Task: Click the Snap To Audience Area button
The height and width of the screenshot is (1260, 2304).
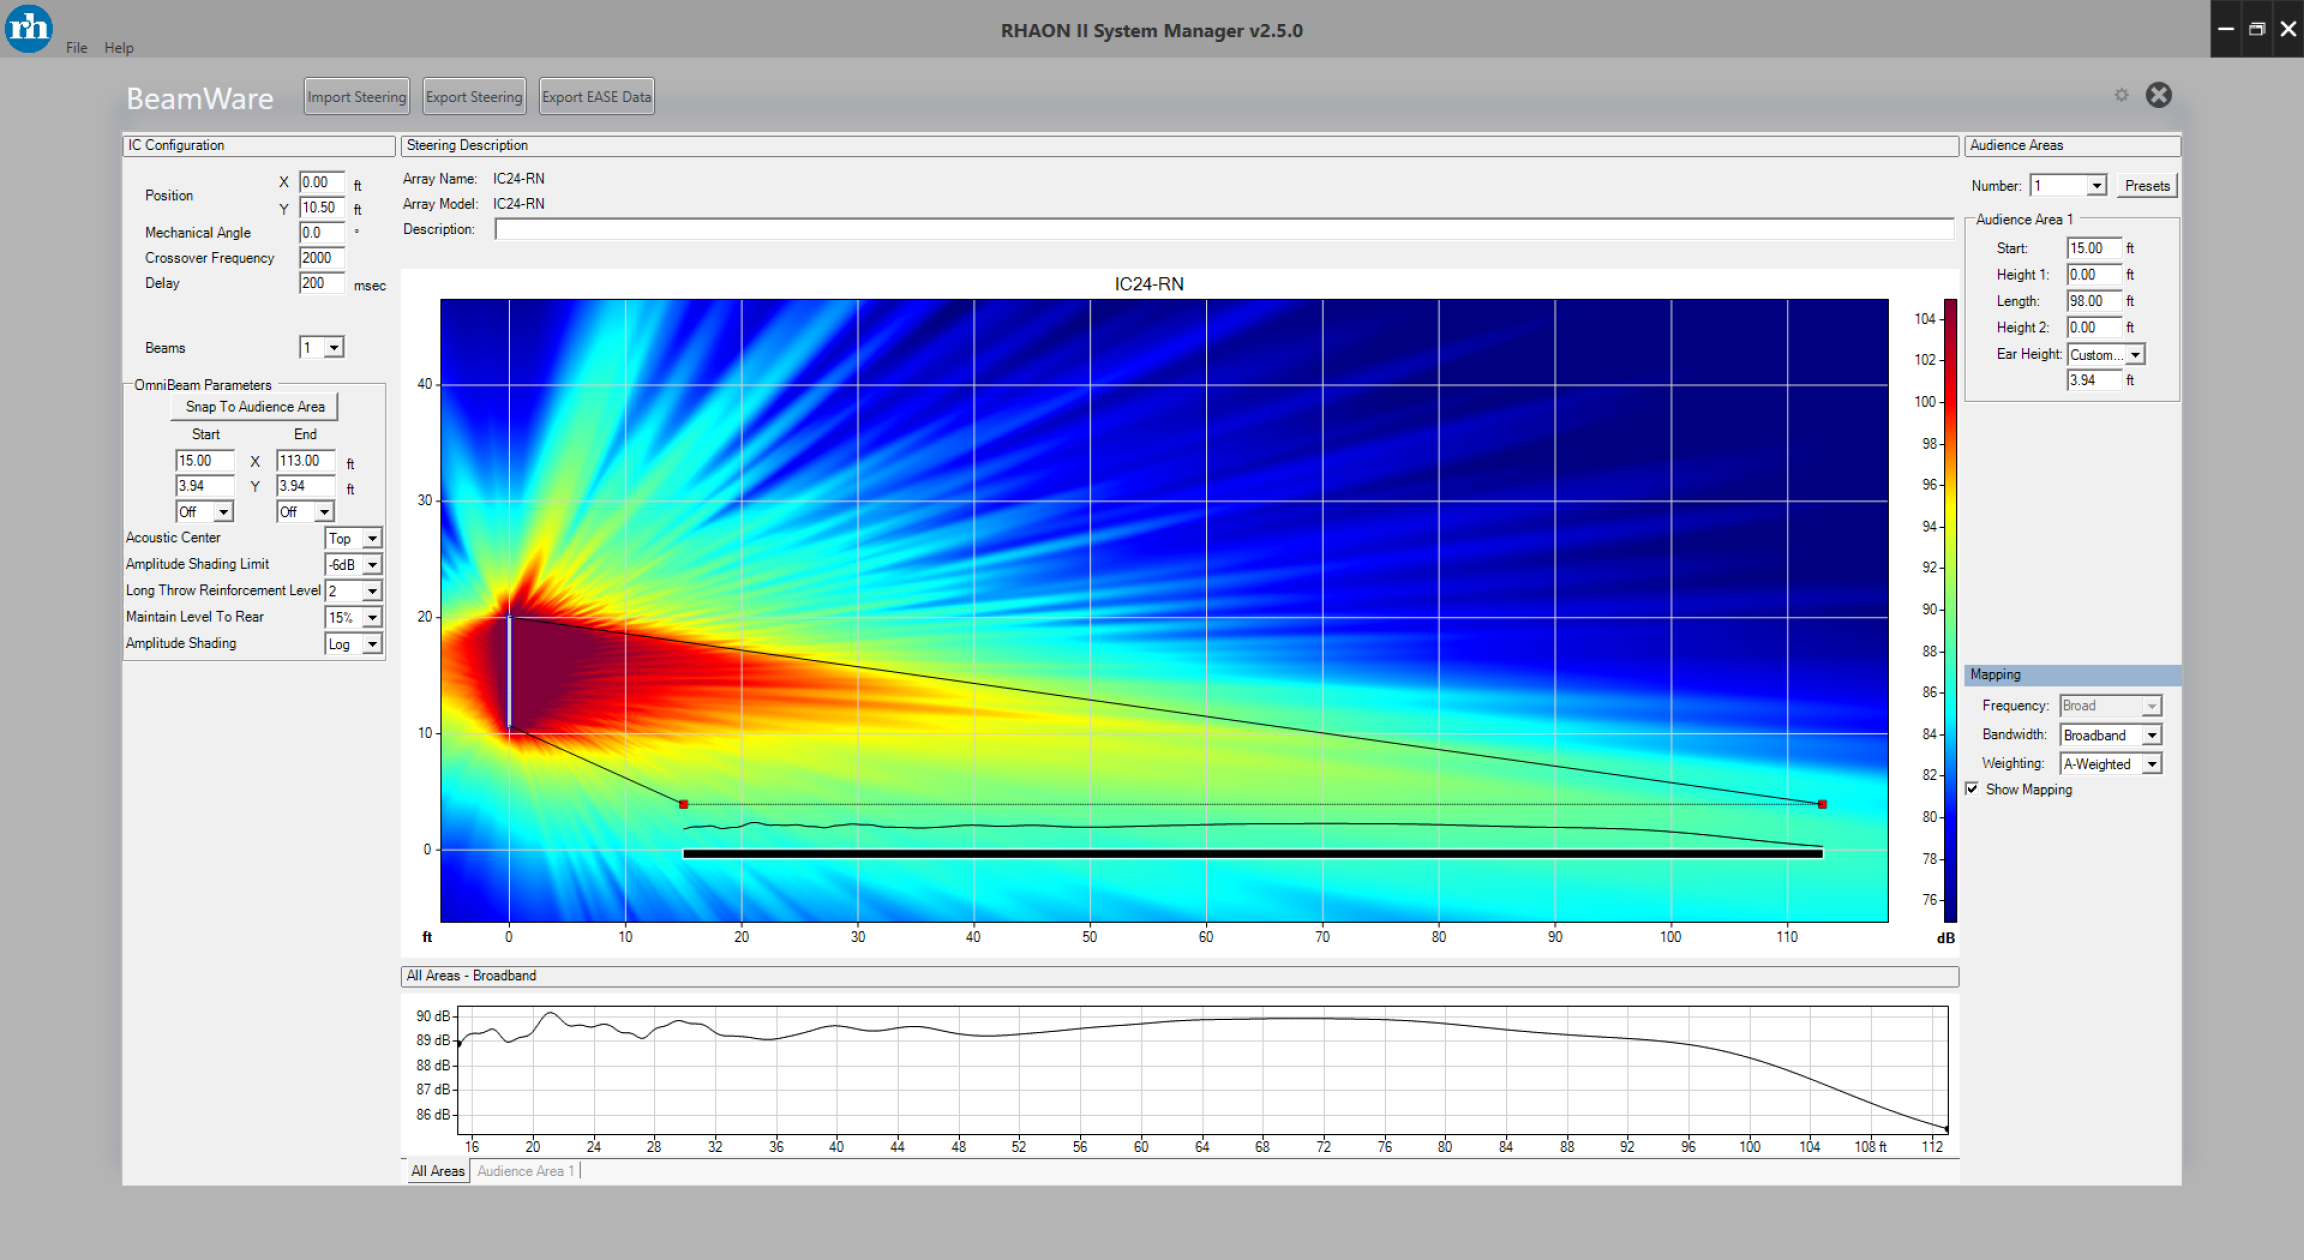Action: pos(254,407)
